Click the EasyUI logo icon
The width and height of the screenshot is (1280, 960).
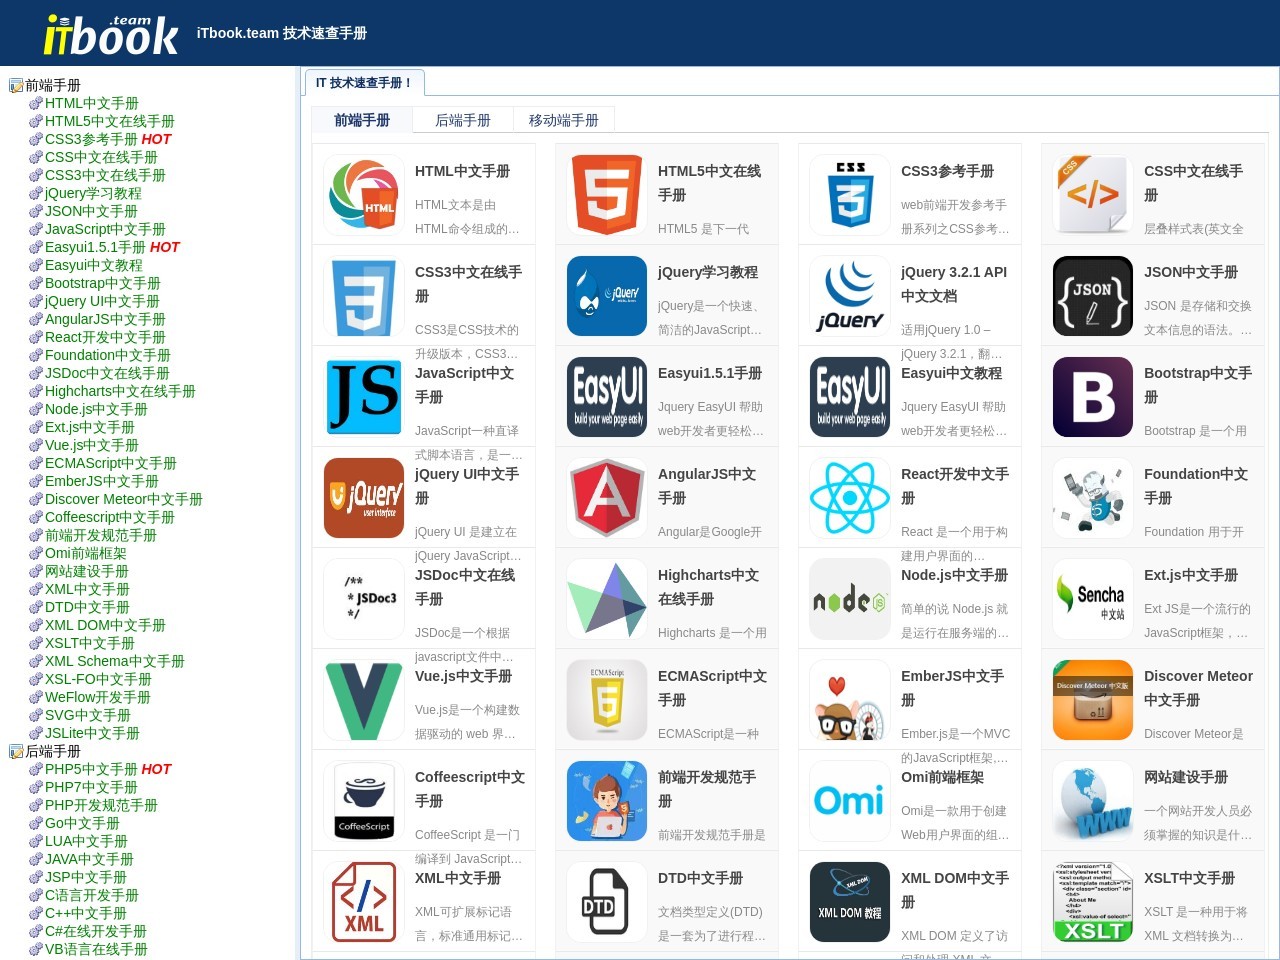(x=606, y=397)
